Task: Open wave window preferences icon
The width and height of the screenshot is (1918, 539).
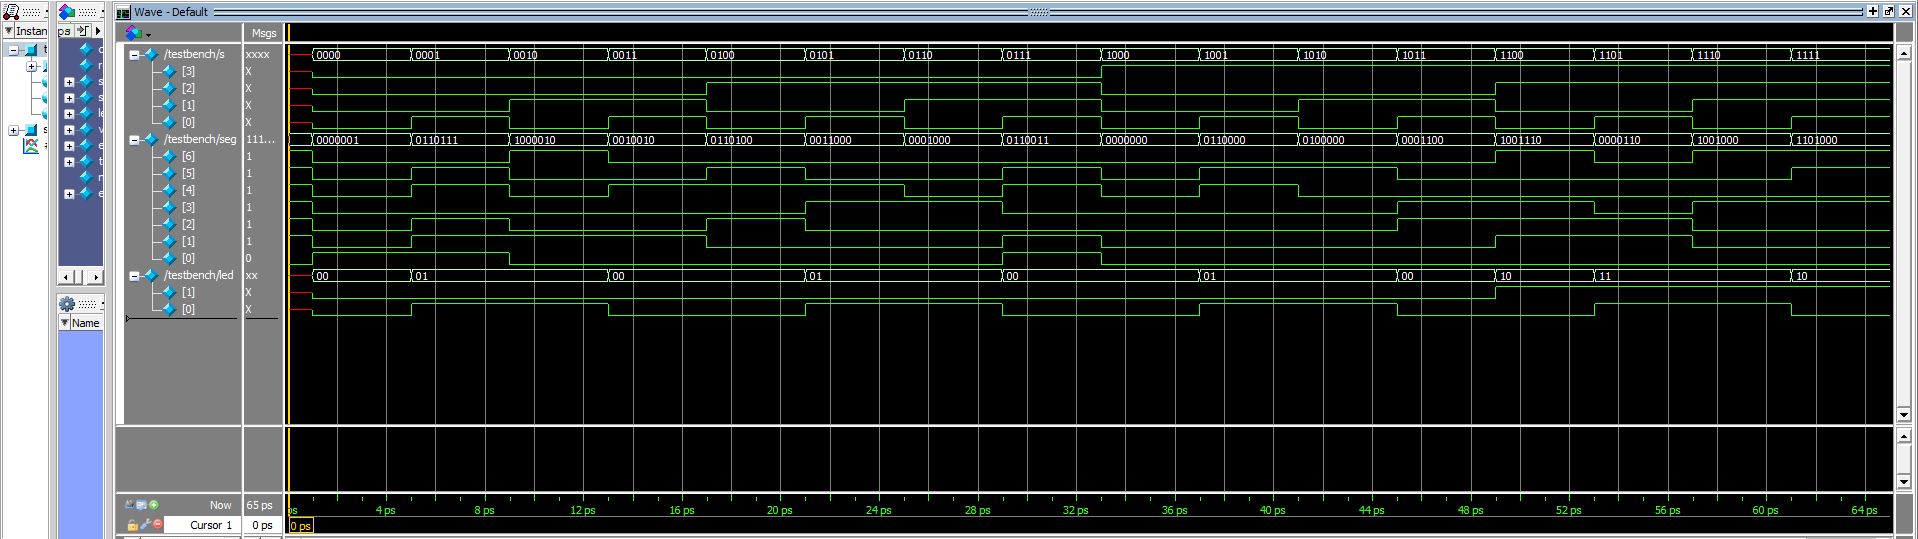Action: pyautogui.click(x=141, y=505)
